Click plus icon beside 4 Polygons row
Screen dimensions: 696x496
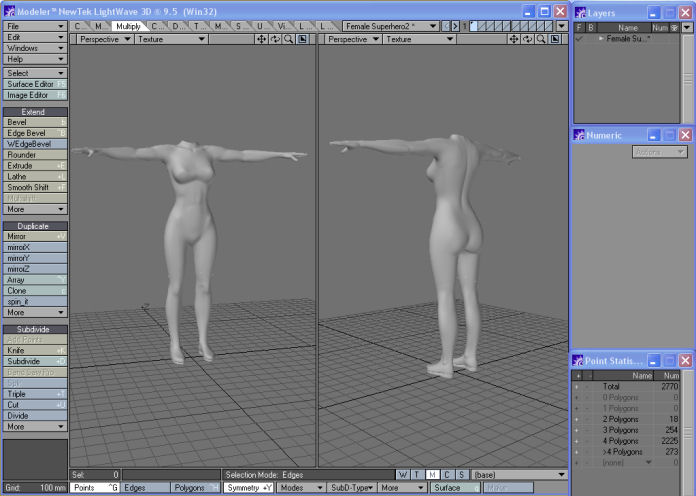[576, 440]
